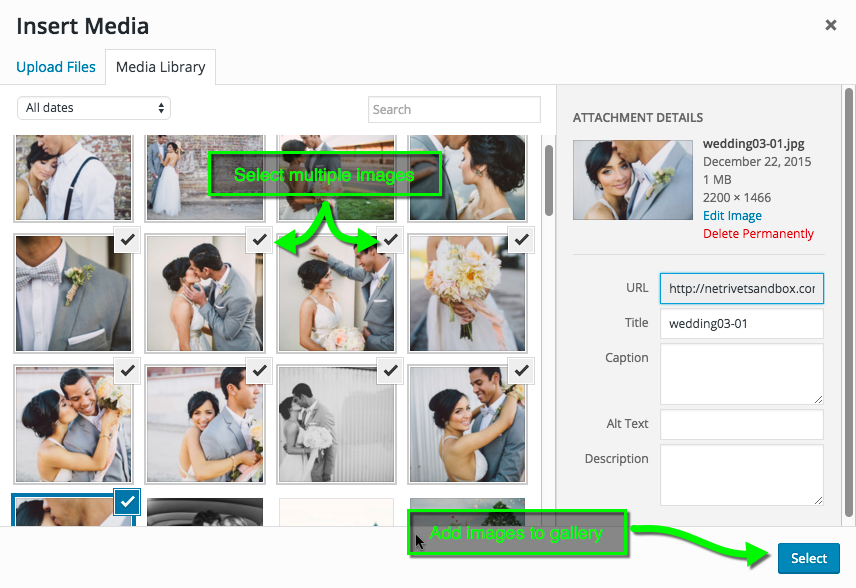Click the December 22, 2015 date text

(x=757, y=162)
